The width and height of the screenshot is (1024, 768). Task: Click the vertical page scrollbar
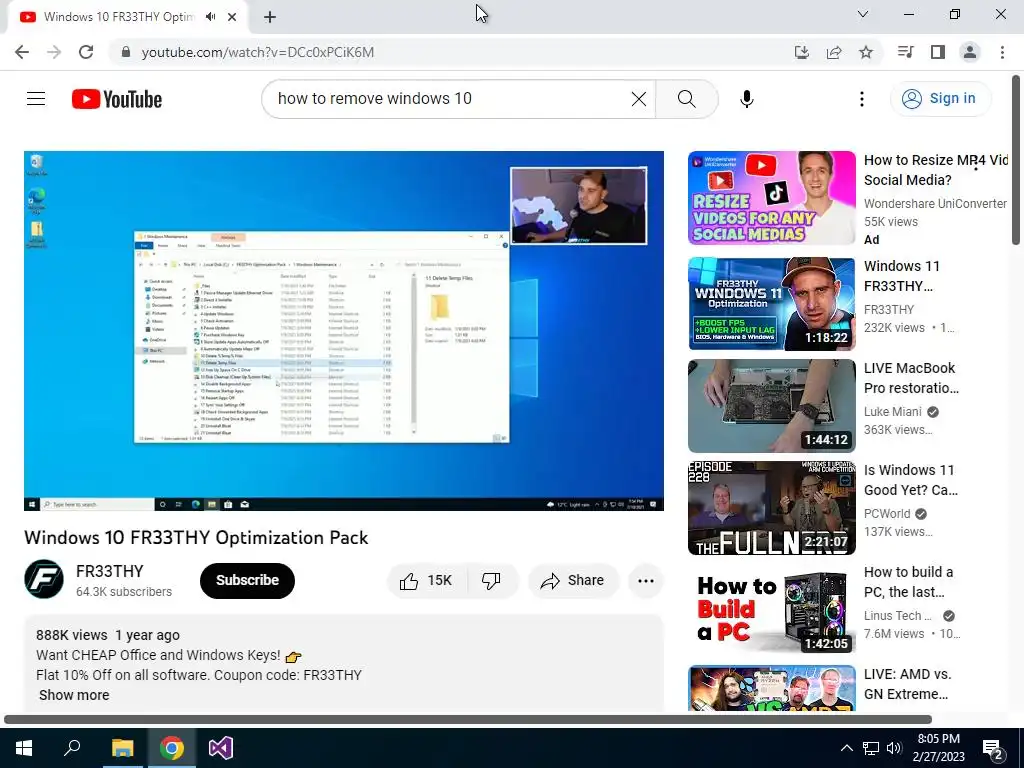[x=1016, y=160]
